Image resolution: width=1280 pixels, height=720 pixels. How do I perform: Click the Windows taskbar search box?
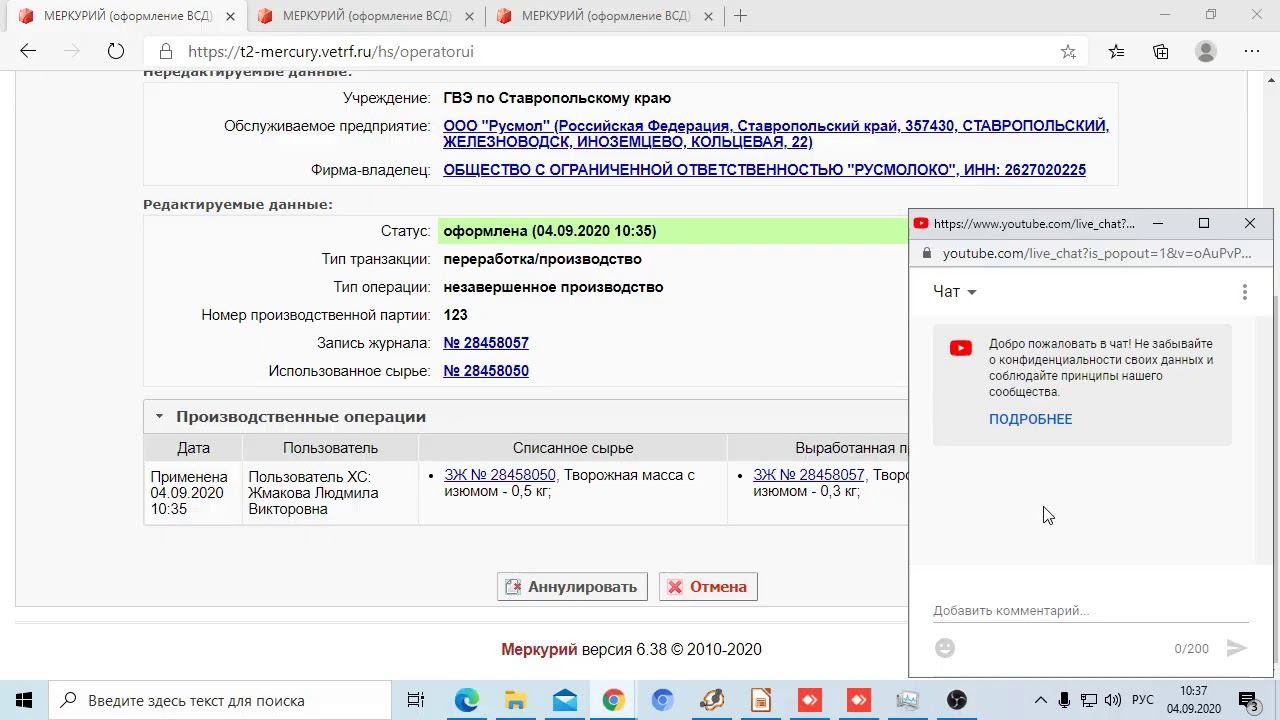tap(220, 700)
